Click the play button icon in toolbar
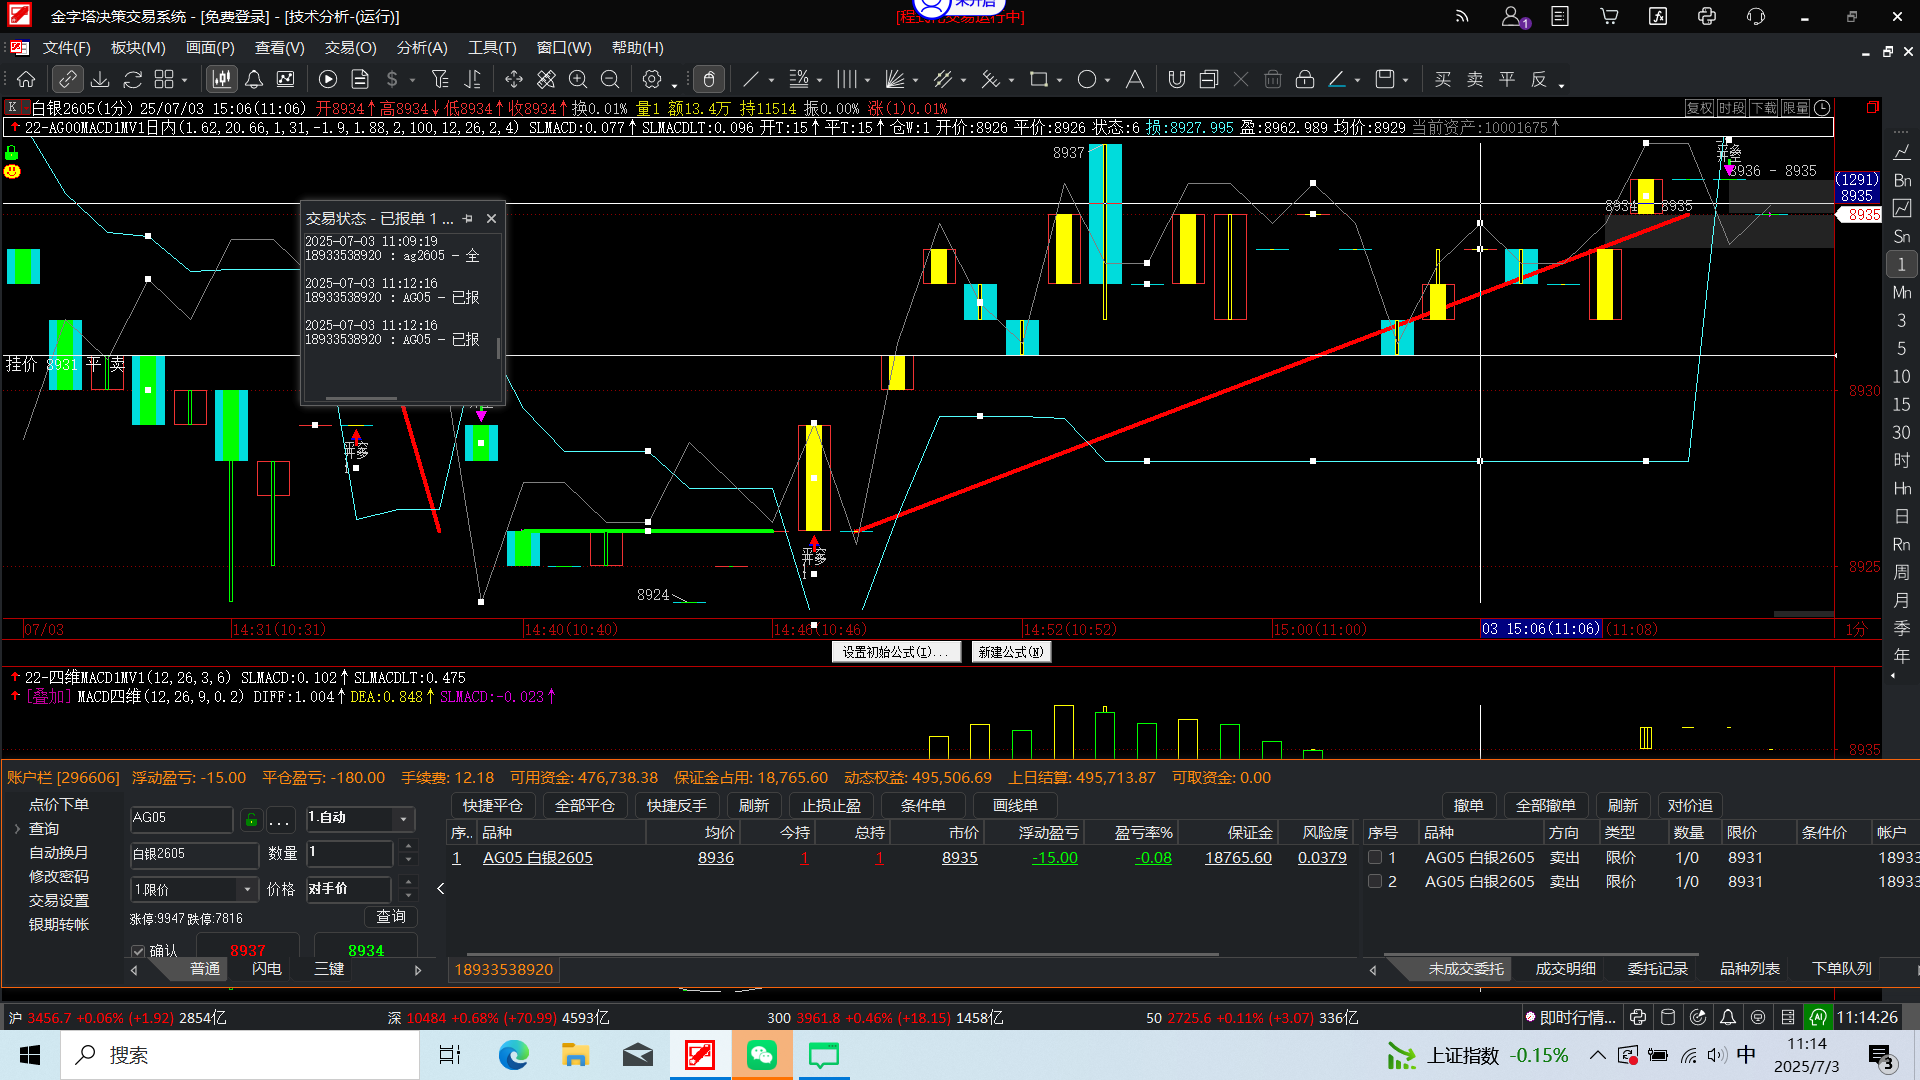Viewport: 1920px width, 1080px height. pyautogui.click(x=328, y=79)
